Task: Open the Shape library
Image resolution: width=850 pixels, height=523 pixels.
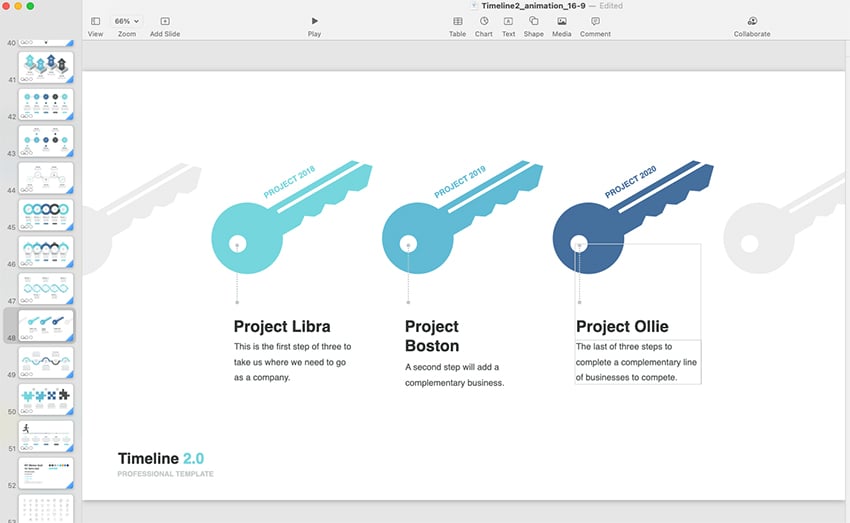Action: 534,21
